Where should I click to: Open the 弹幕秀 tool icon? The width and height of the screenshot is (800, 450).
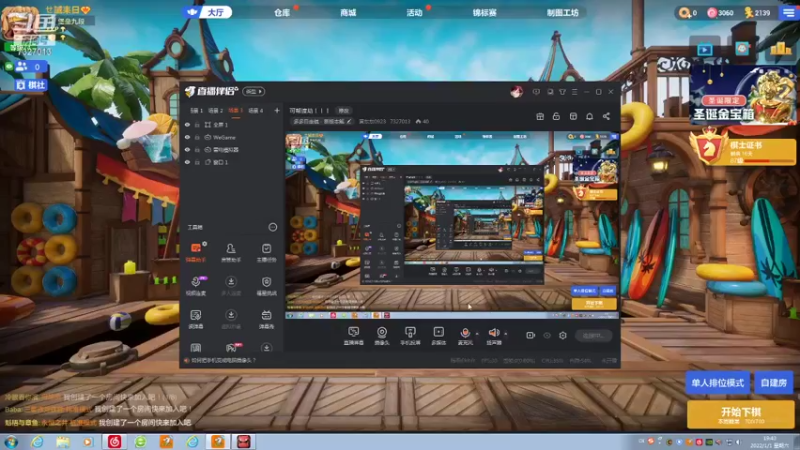point(266,319)
